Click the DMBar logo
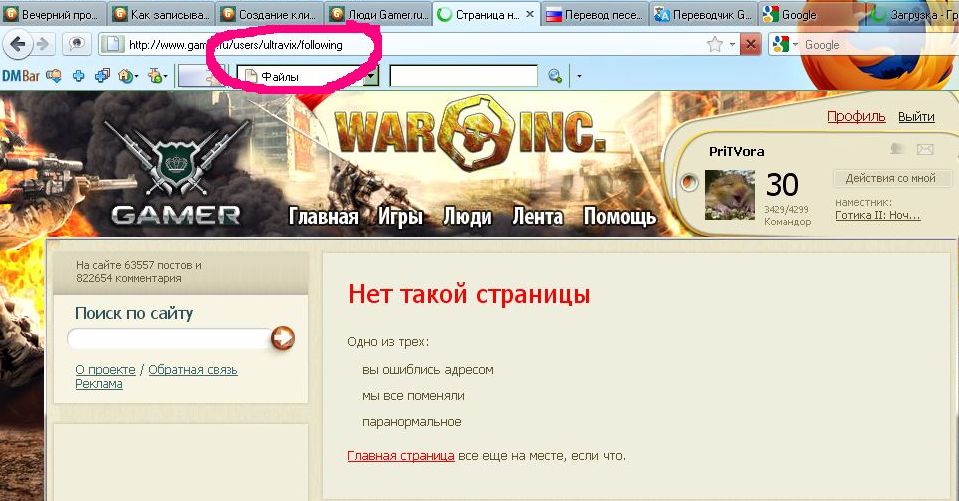This screenshot has width=959, height=501. point(21,76)
